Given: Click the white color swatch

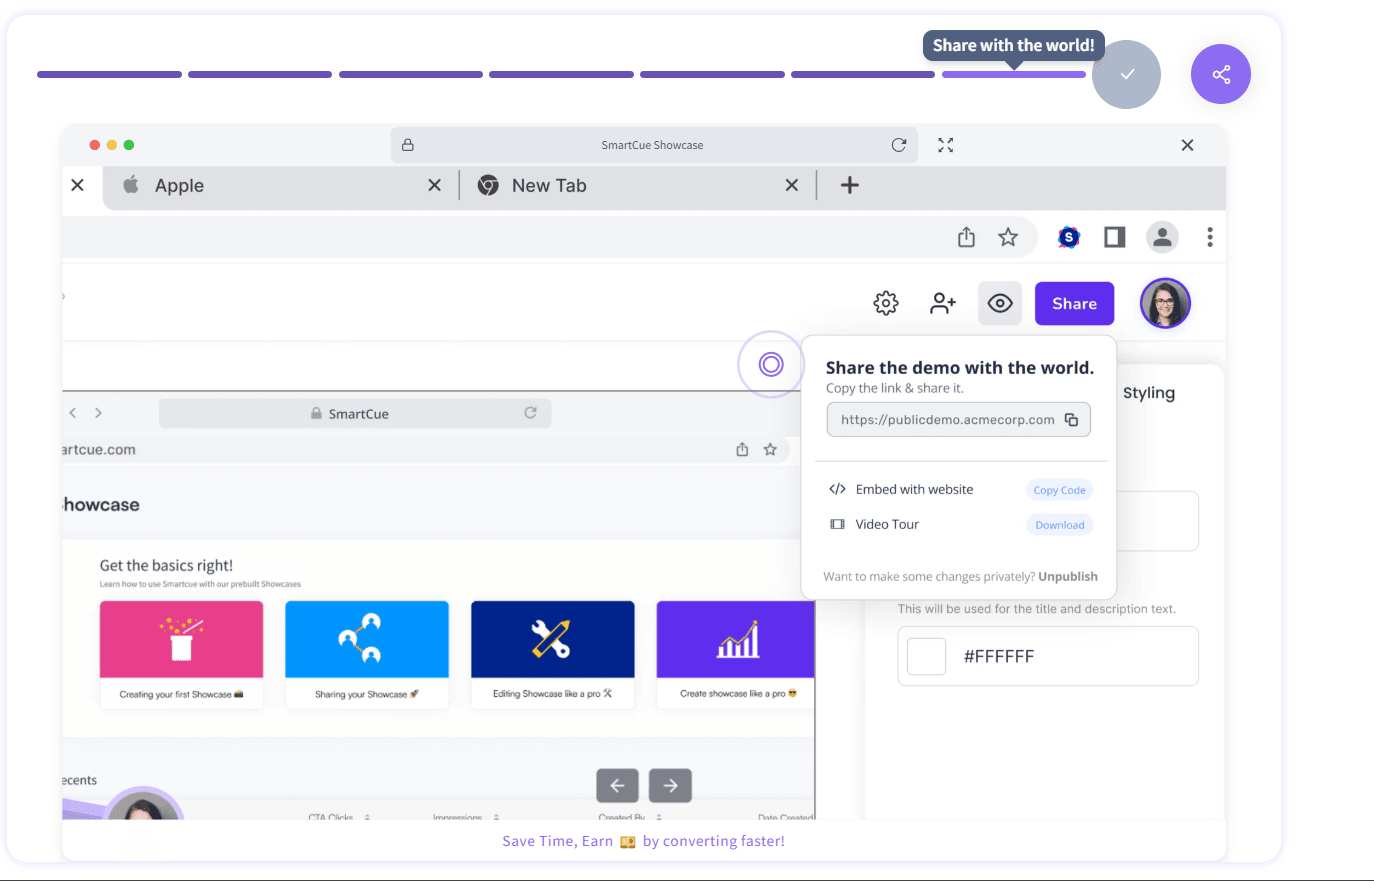Looking at the screenshot, I should click(x=926, y=656).
